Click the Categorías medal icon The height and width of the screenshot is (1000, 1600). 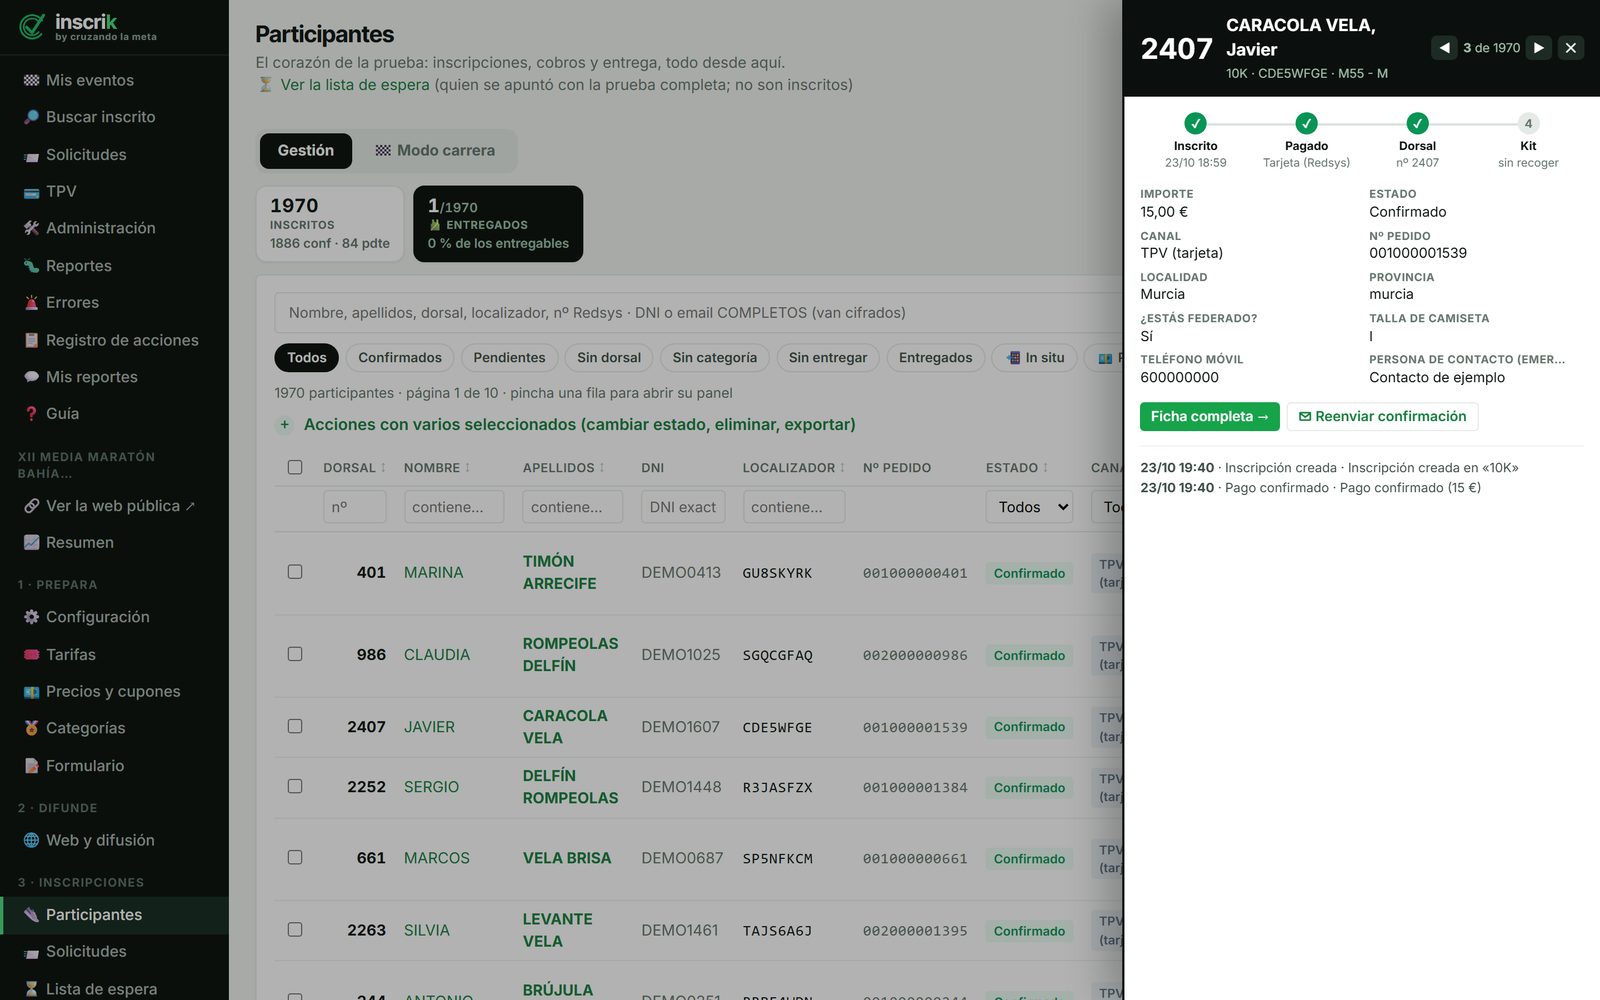(31, 728)
